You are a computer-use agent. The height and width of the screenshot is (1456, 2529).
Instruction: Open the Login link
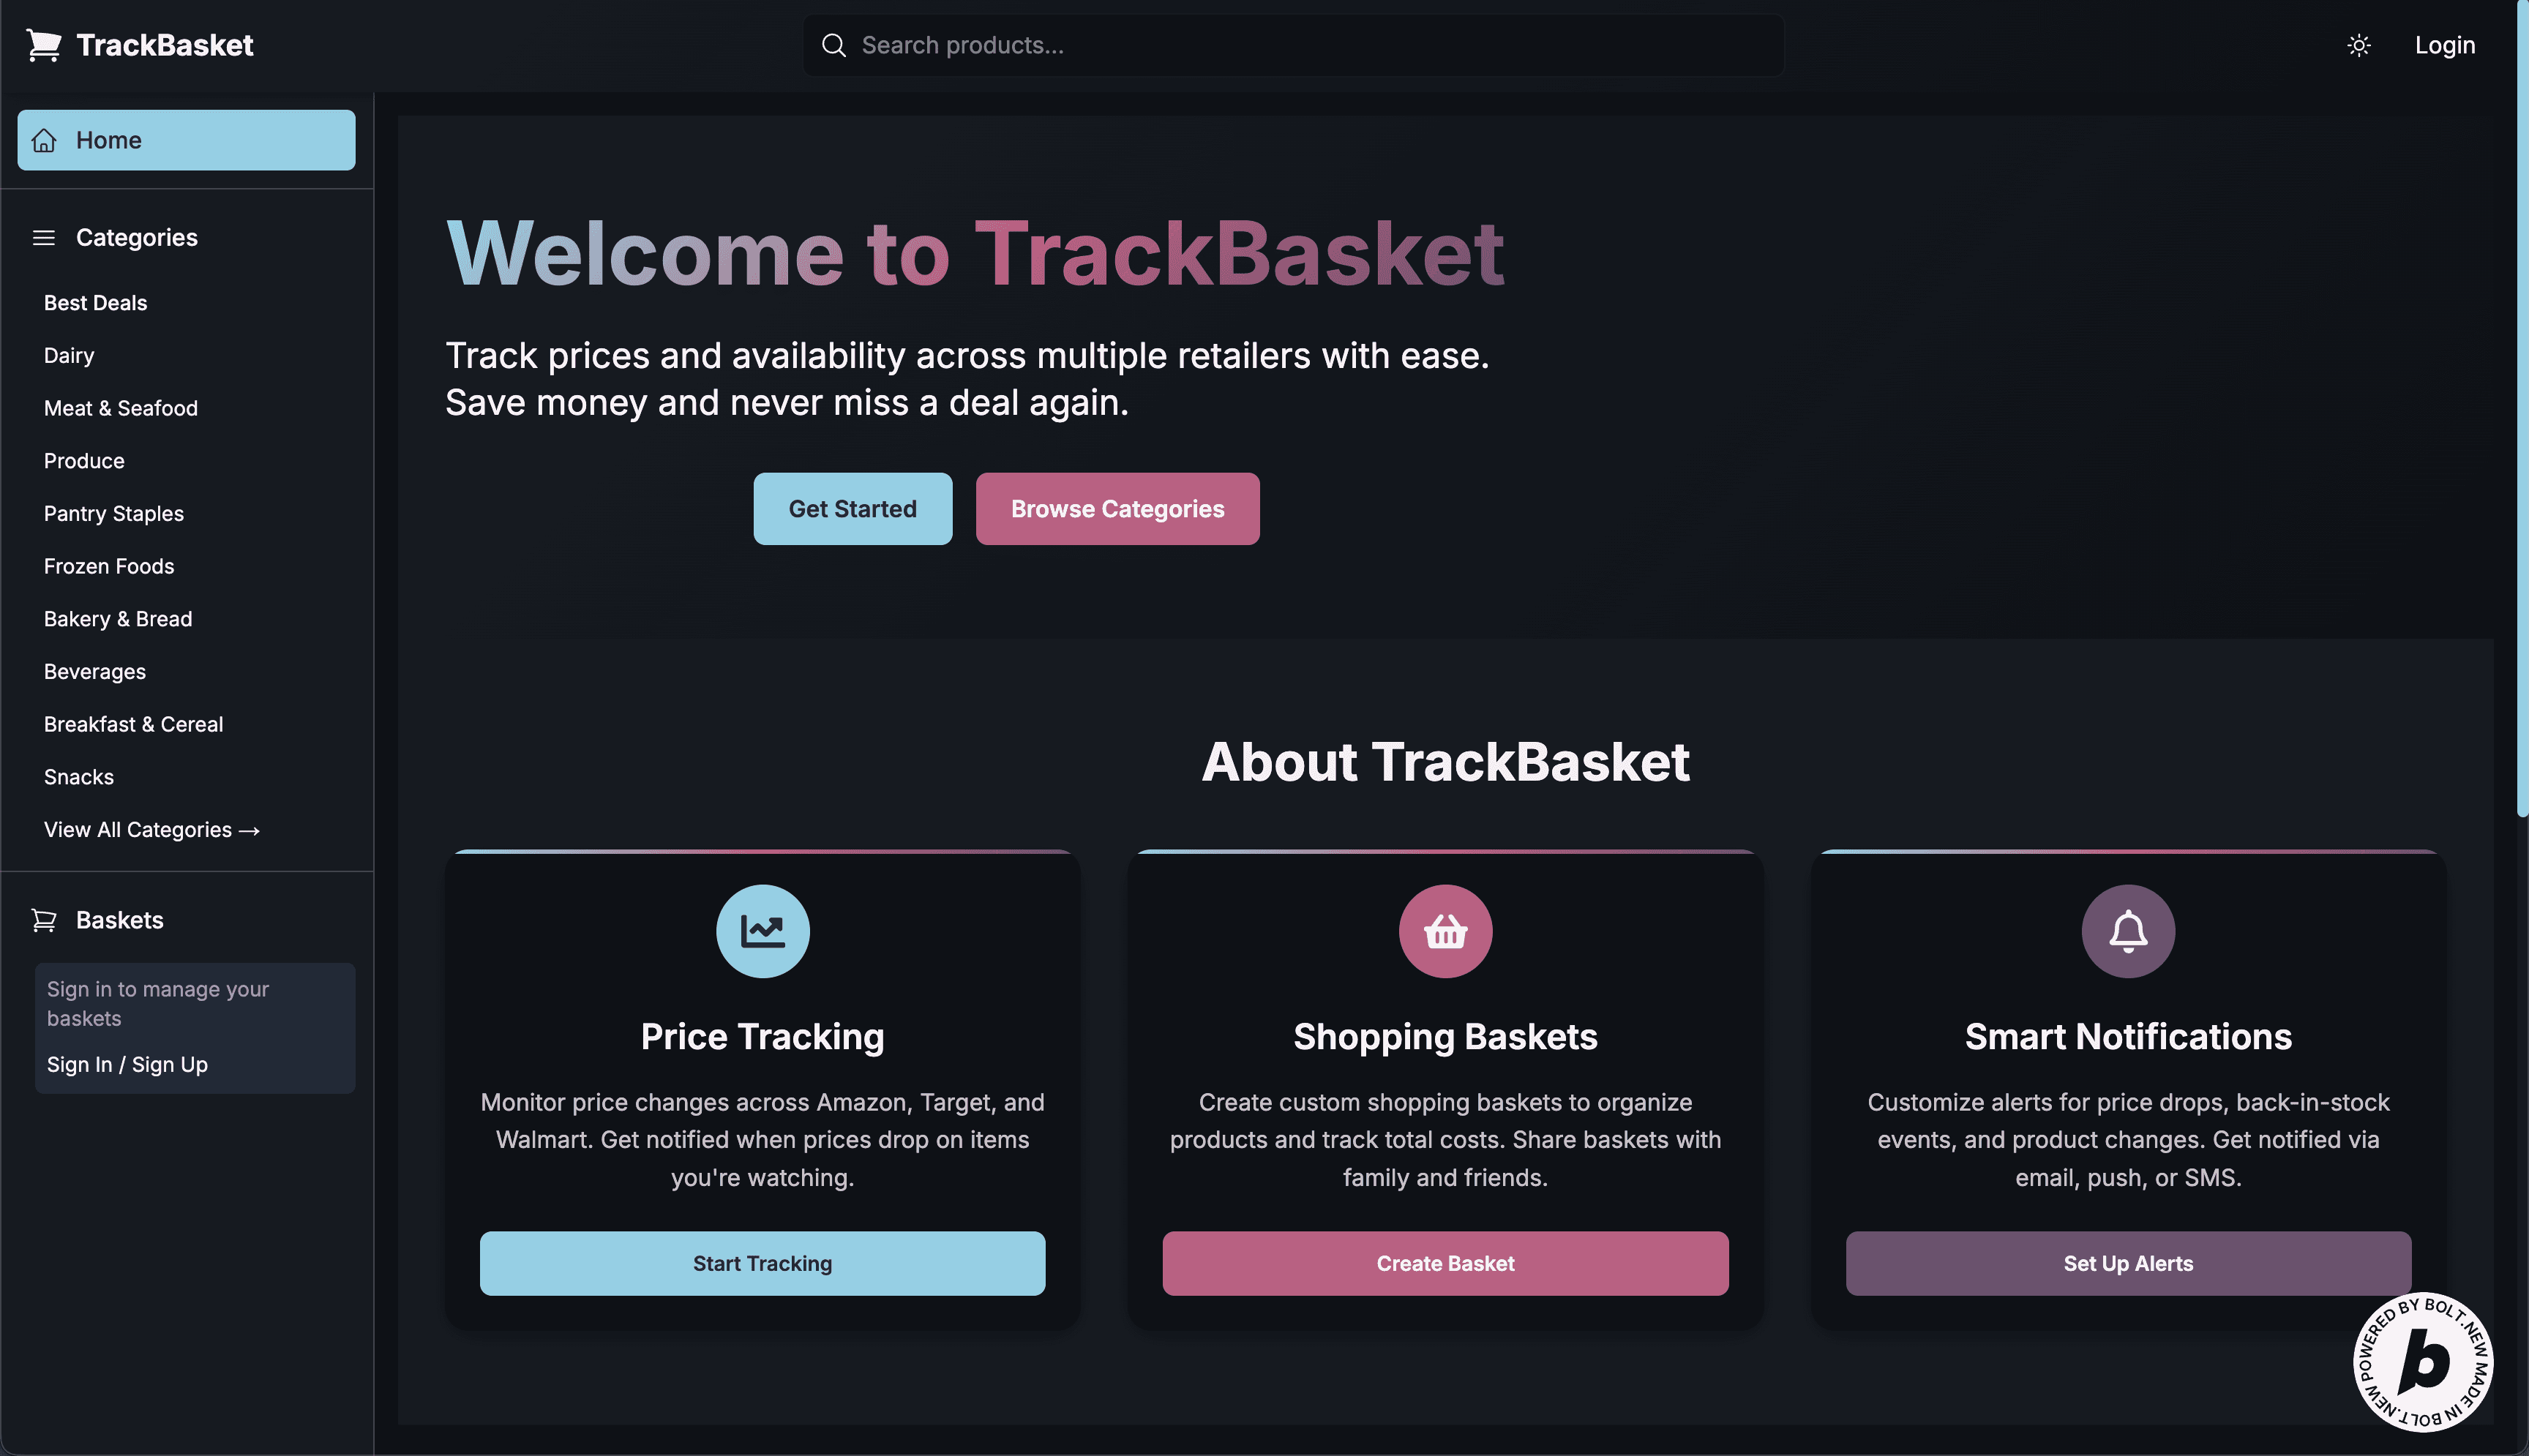click(x=2444, y=45)
